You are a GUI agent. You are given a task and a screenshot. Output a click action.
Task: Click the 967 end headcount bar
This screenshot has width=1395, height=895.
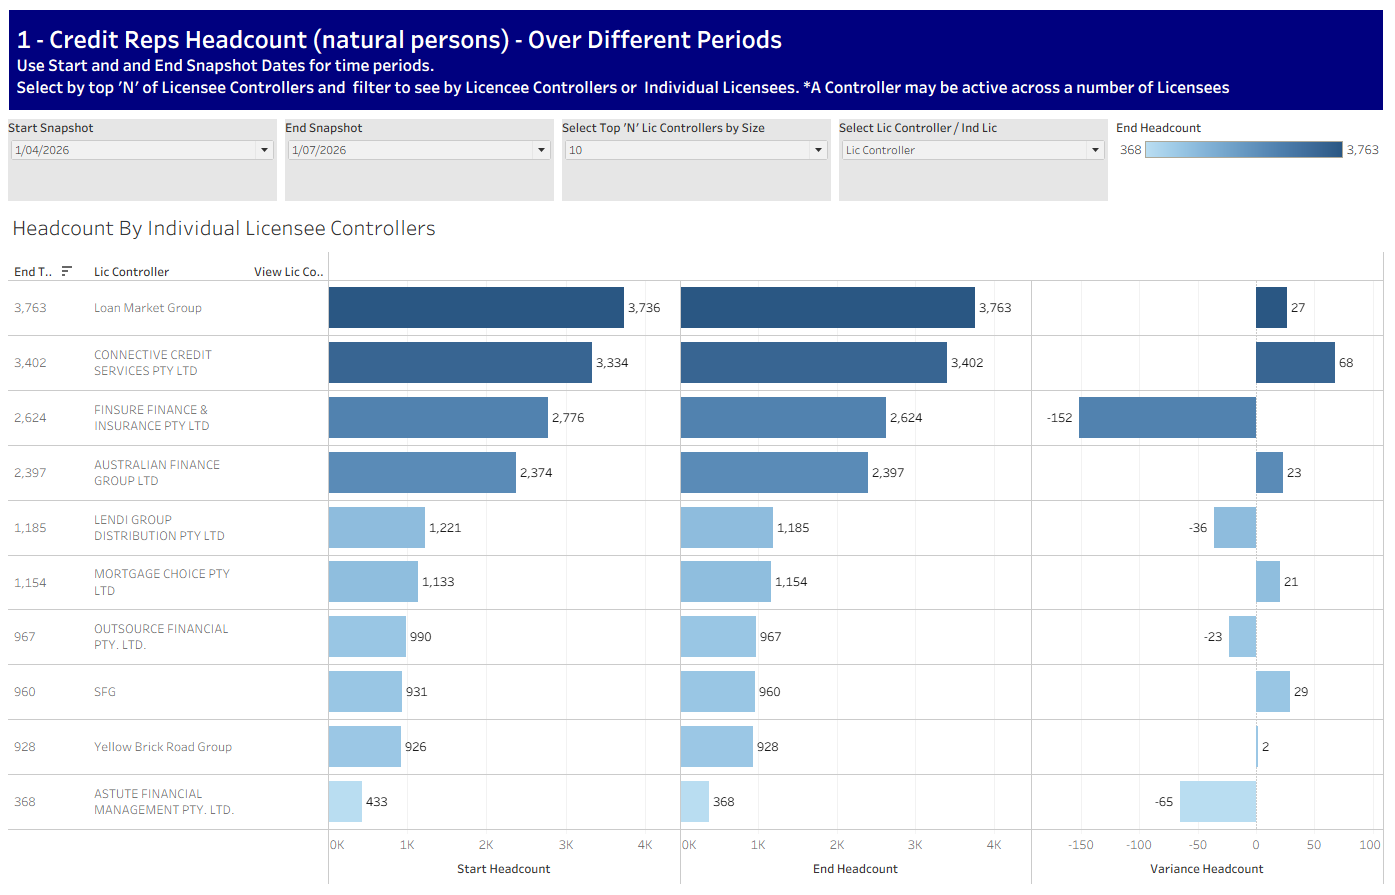[718, 637]
